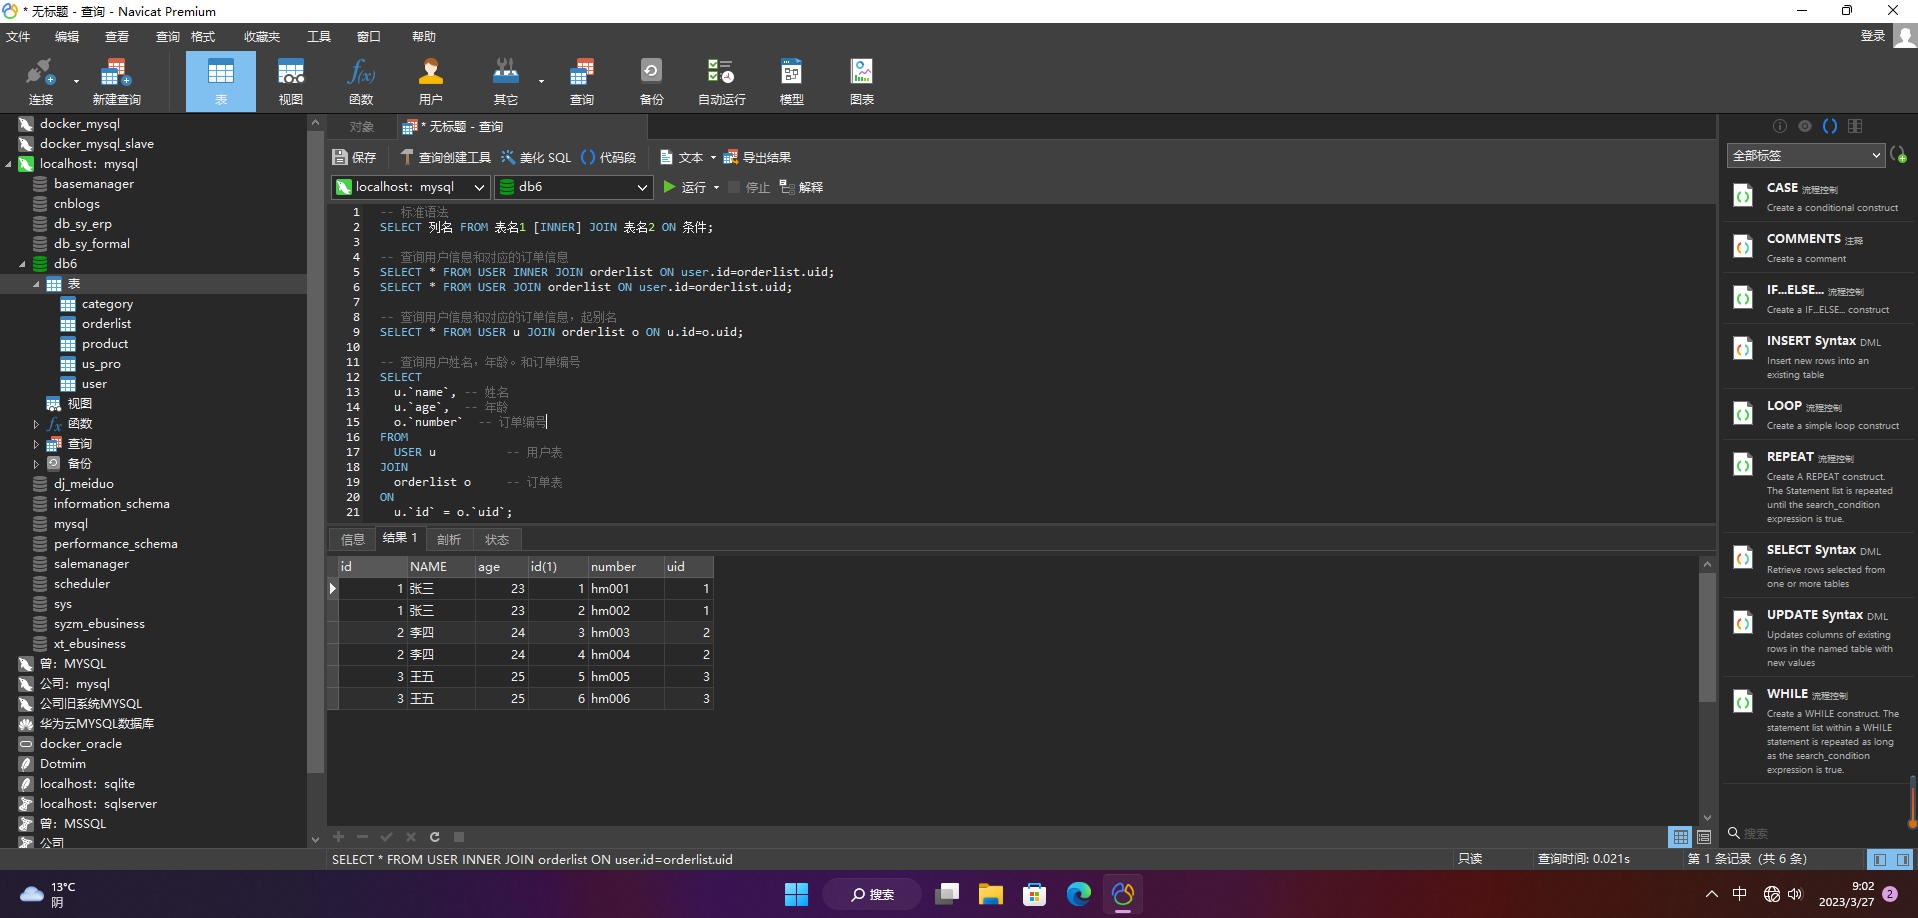Switch to the 剖析 (Profile) tab
Viewport: 1918px width, 918px height.
click(x=449, y=539)
